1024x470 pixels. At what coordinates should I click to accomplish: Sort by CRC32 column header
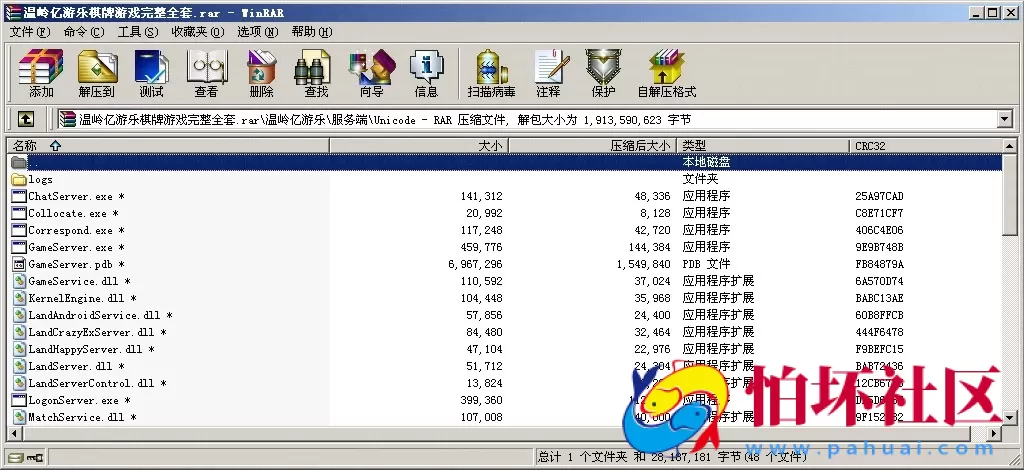pyautogui.click(x=926, y=146)
